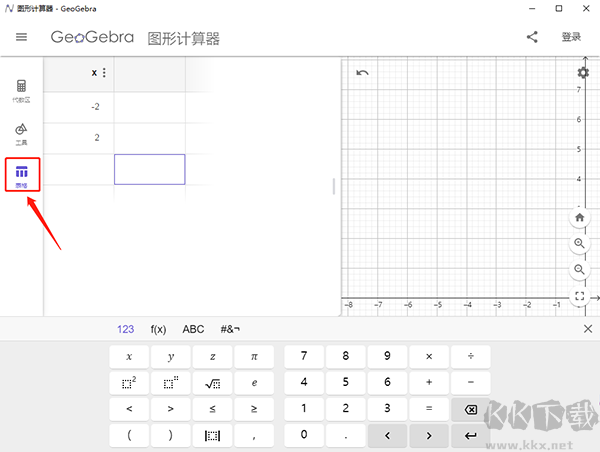600x452 pixels.
Task: Switch keyboard to #&¬ symbols tab
Action: tap(230, 329)
